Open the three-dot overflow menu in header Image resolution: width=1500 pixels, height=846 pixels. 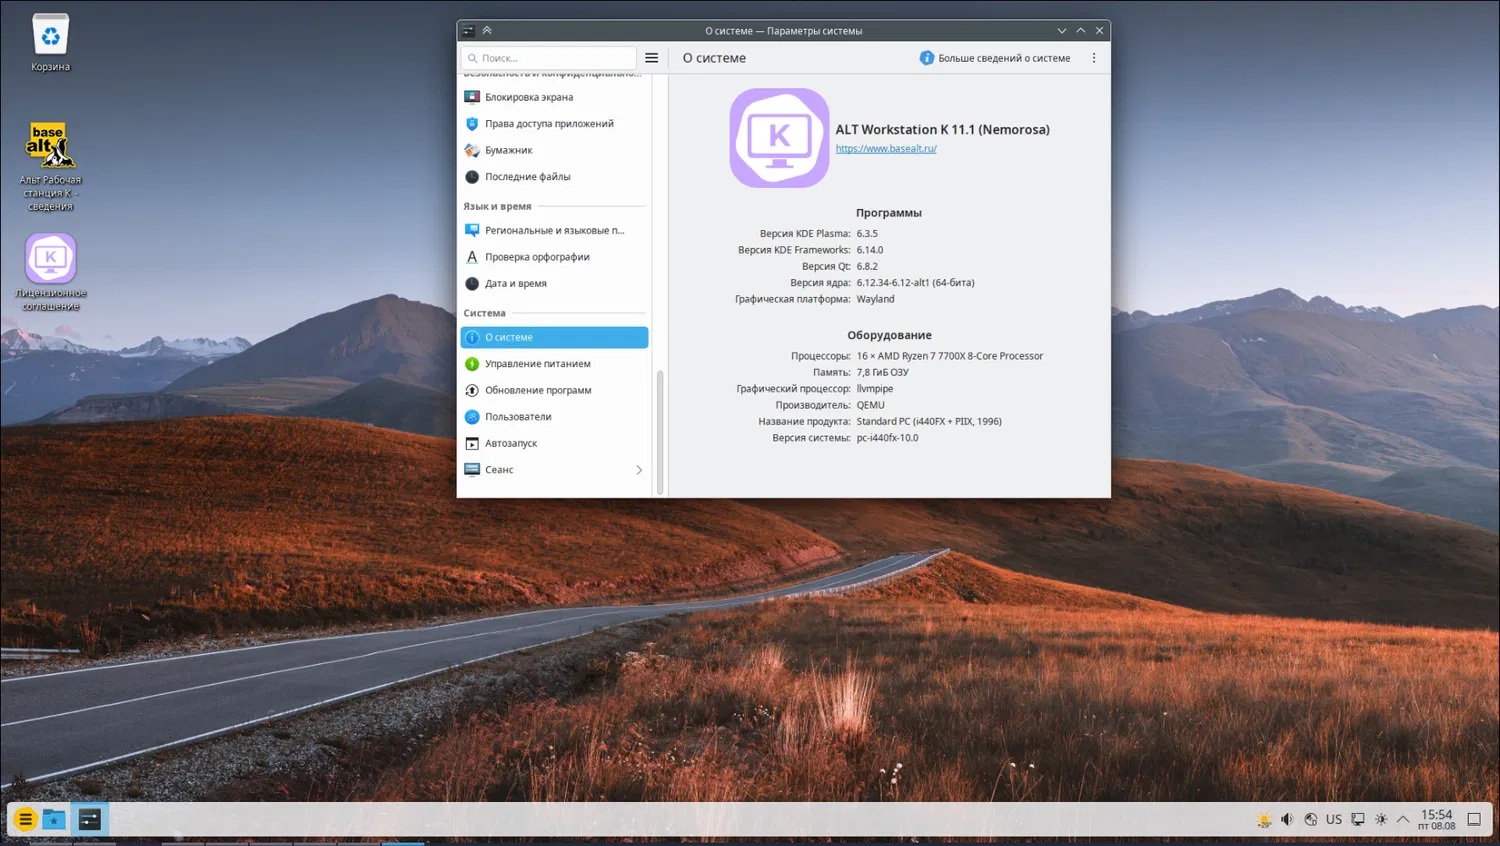[x=1094, y=58]
